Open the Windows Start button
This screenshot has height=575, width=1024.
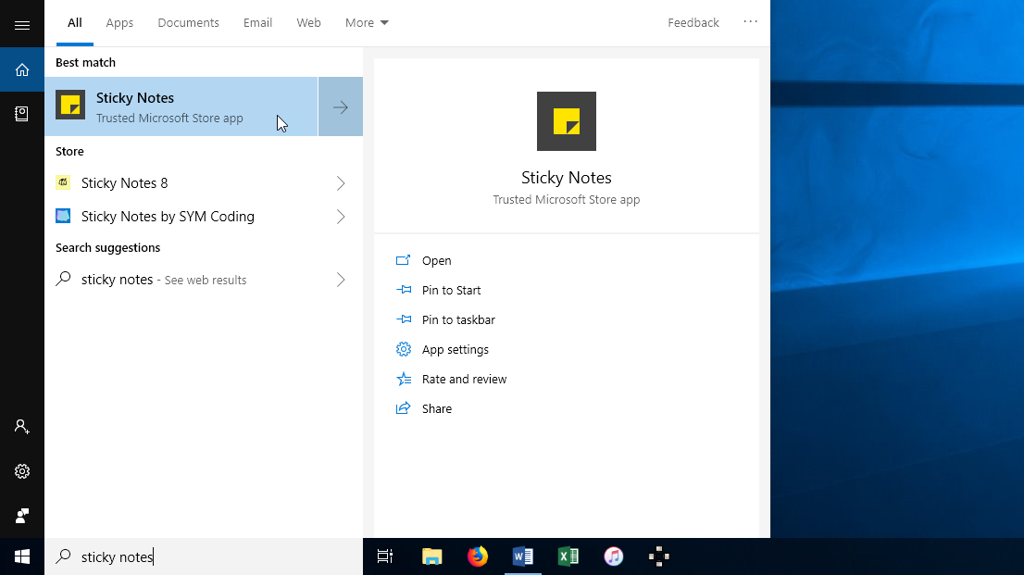coord(22,557)
